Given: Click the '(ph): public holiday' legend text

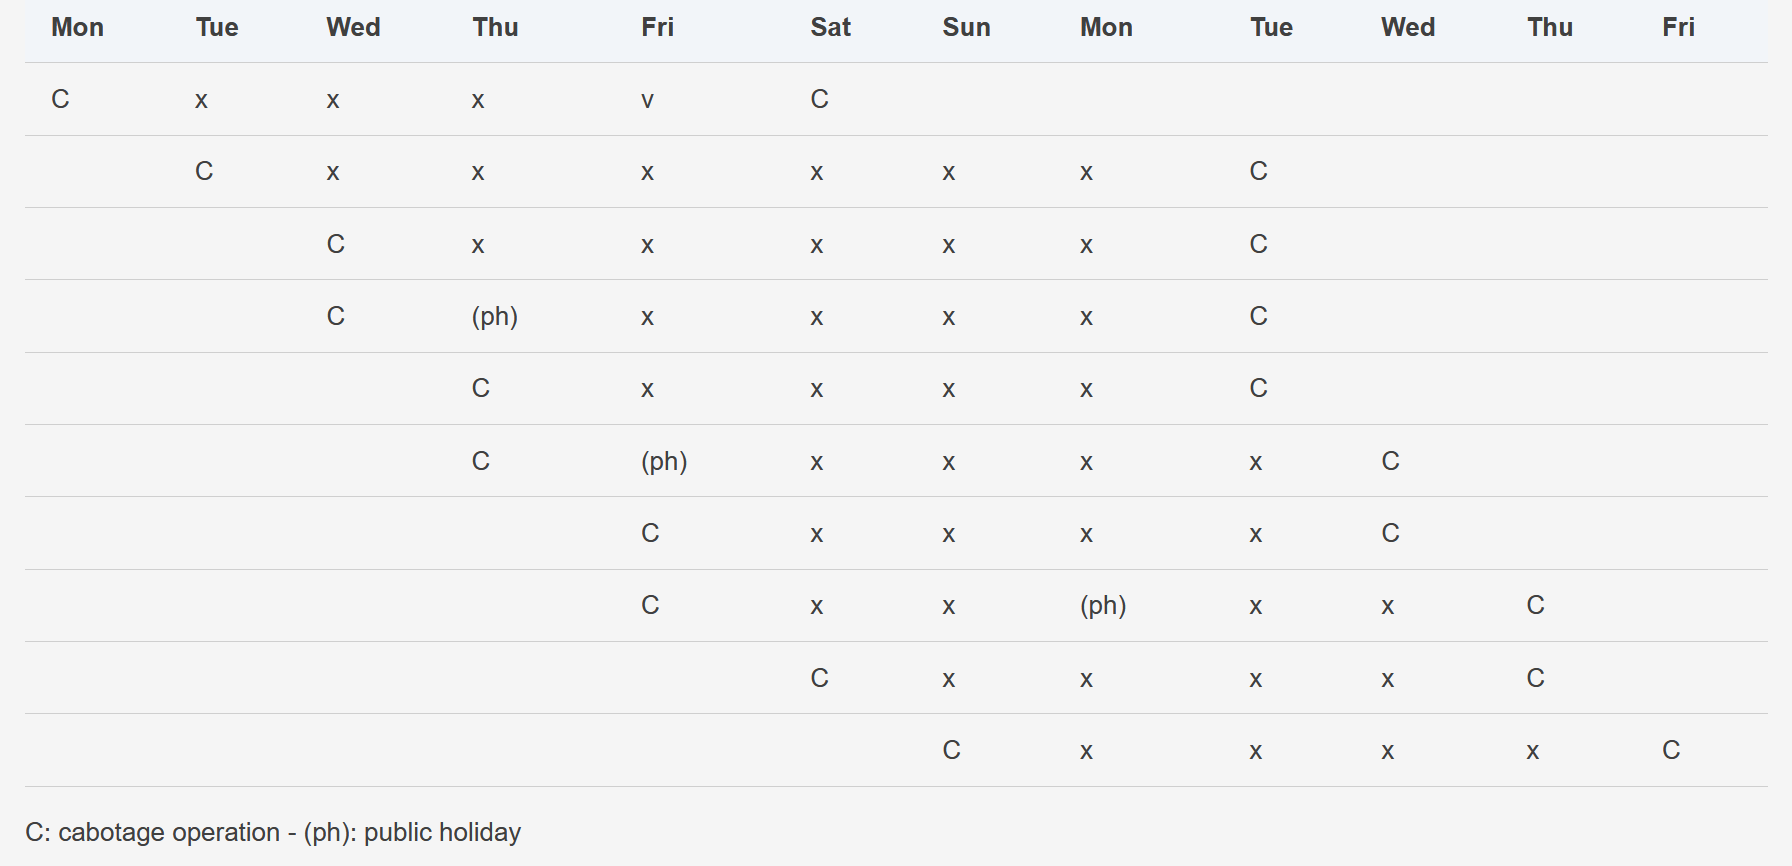Looking at the screenshot, I should point(412,832).
